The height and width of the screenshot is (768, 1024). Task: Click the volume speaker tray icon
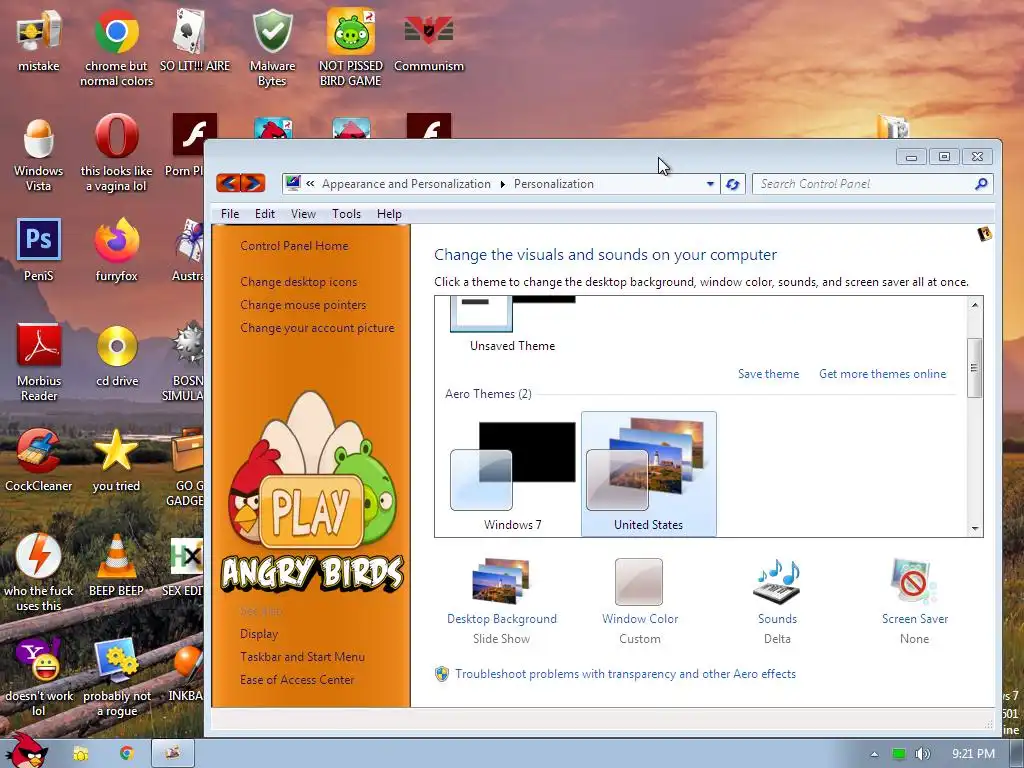pyautogui.click(x=923, y=754)
